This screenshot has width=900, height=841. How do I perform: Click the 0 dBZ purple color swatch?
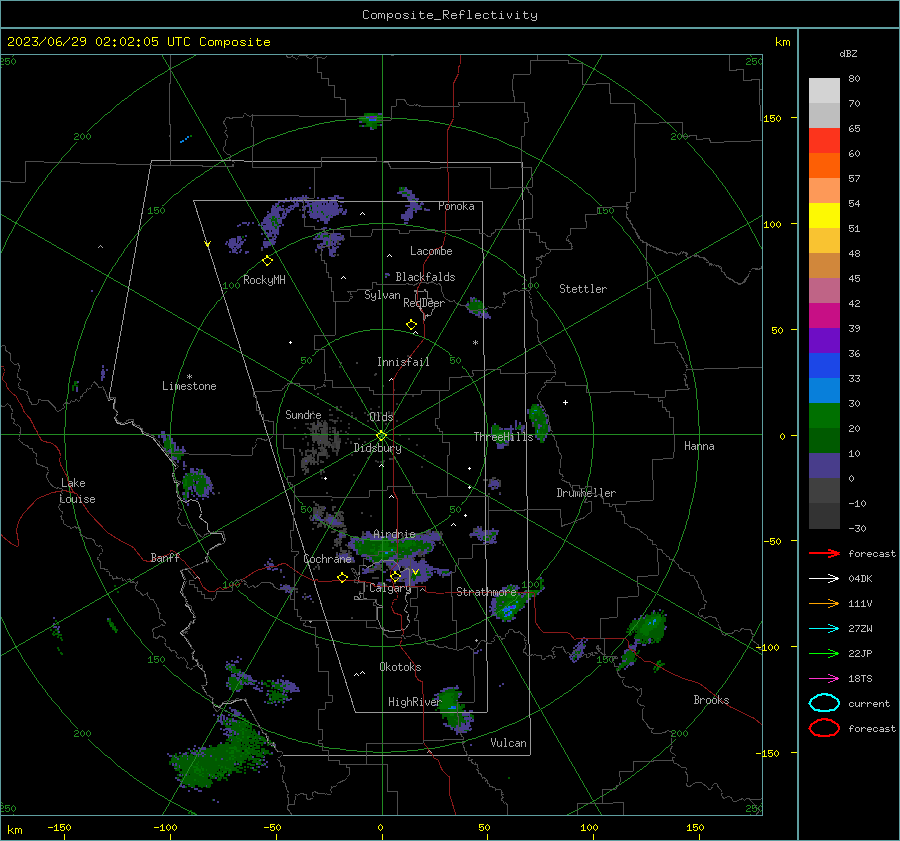pyautogui.click(x=824, y=466)
